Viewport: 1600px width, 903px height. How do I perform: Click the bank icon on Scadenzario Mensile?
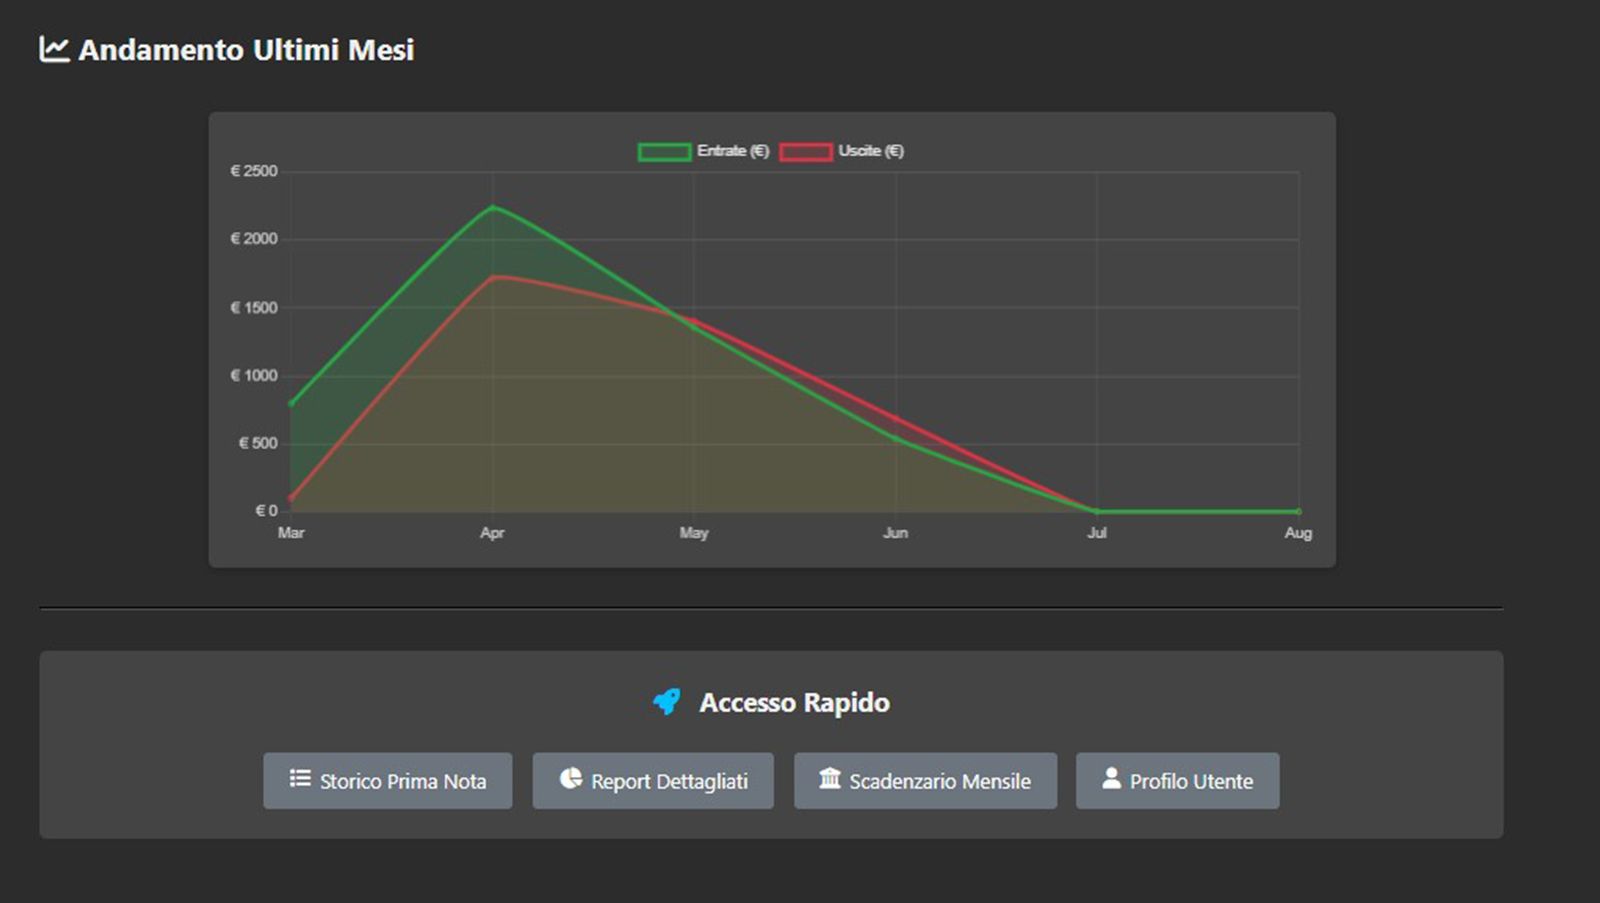point(830,778)
